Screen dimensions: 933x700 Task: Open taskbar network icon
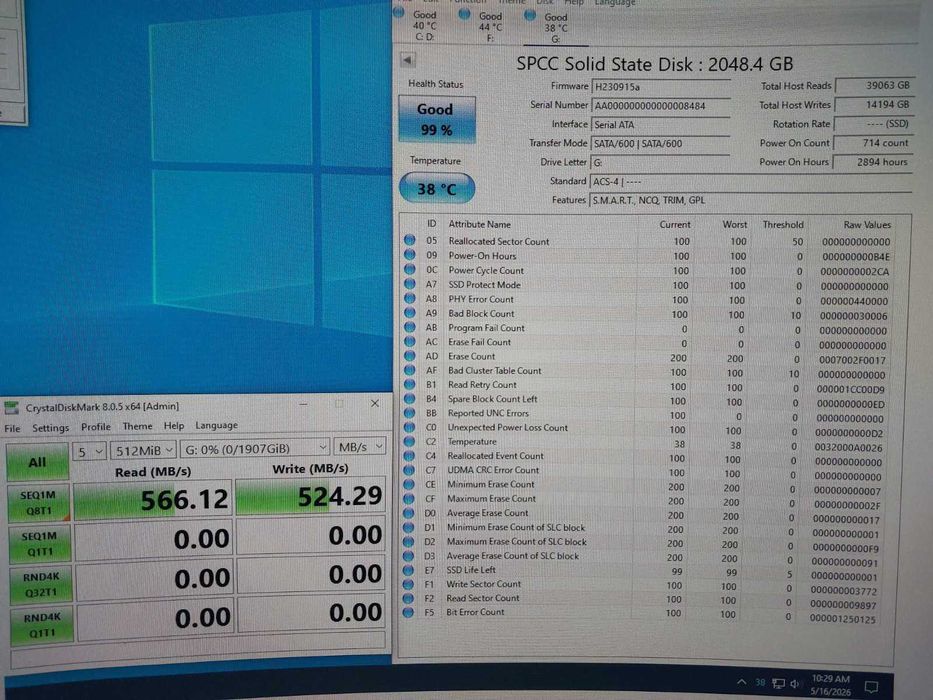click(x=778, y=683)
